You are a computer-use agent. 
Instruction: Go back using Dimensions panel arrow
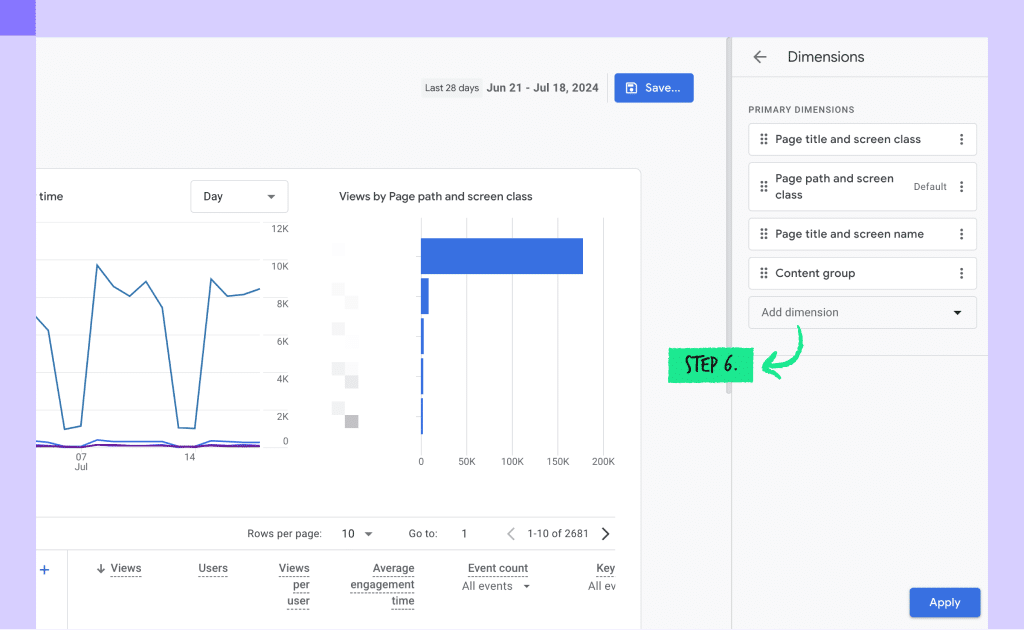(x=760, y=57)
